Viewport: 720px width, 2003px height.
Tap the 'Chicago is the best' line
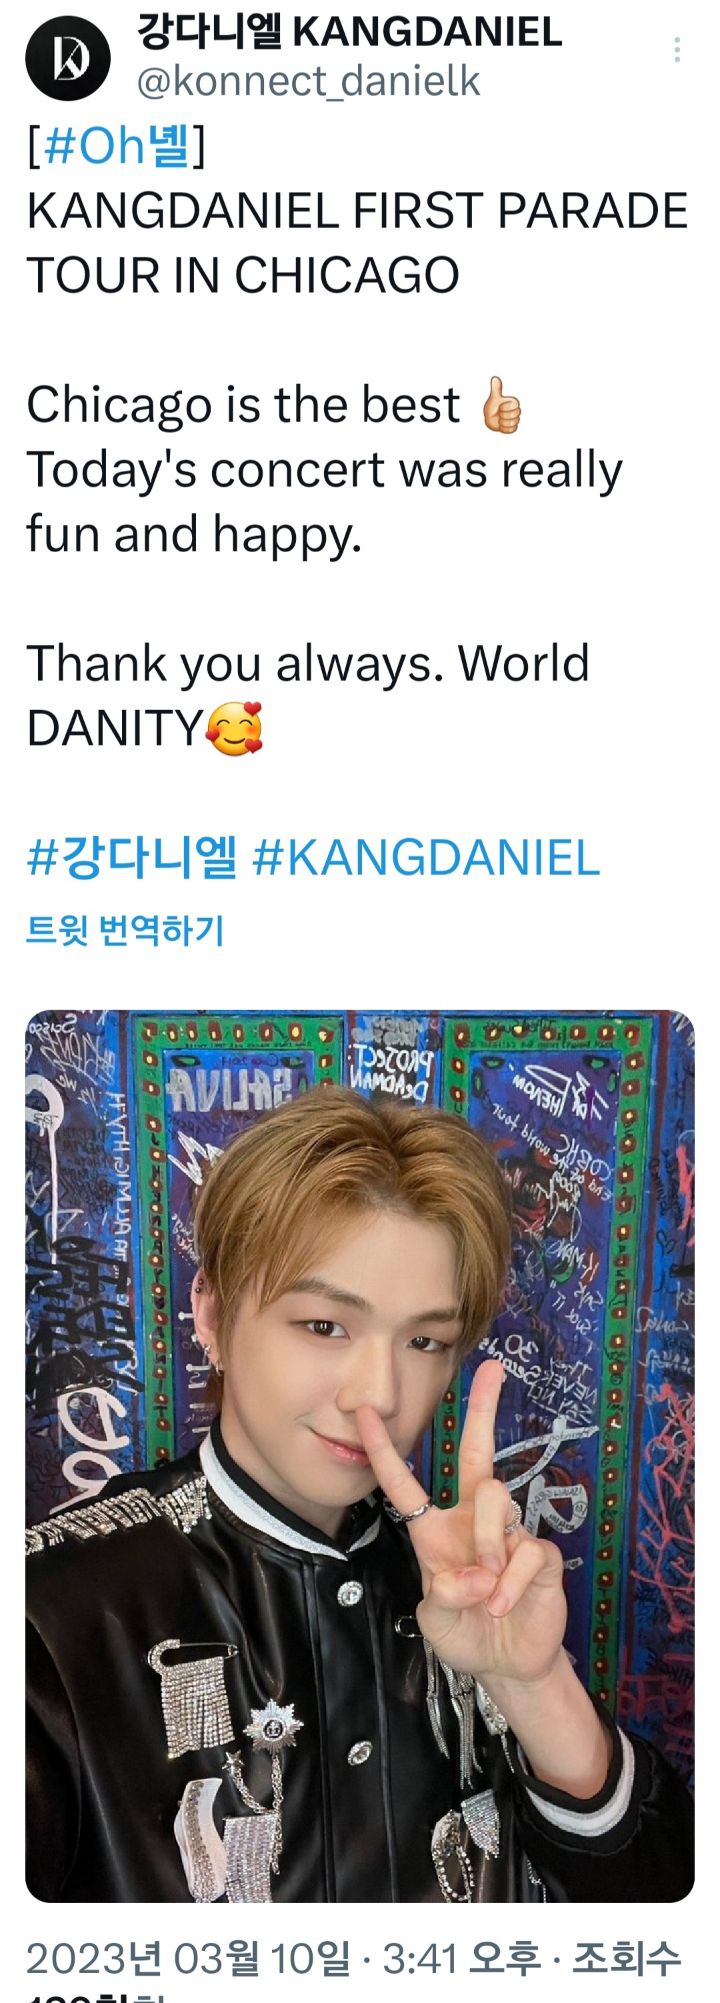(x=243, y=405)
